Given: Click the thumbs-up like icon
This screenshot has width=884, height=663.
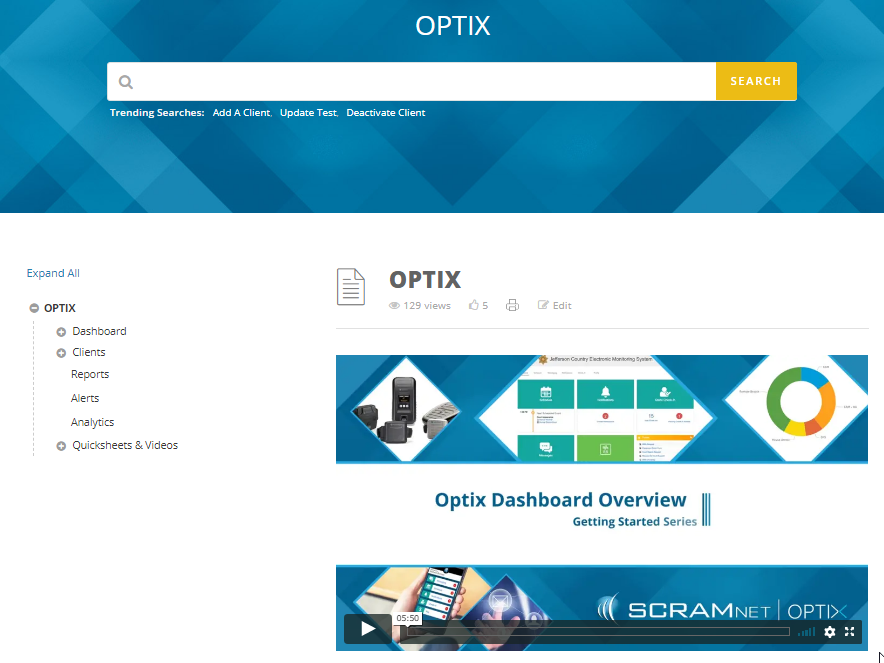Looking at the screenshot, I should coord(474,306).
